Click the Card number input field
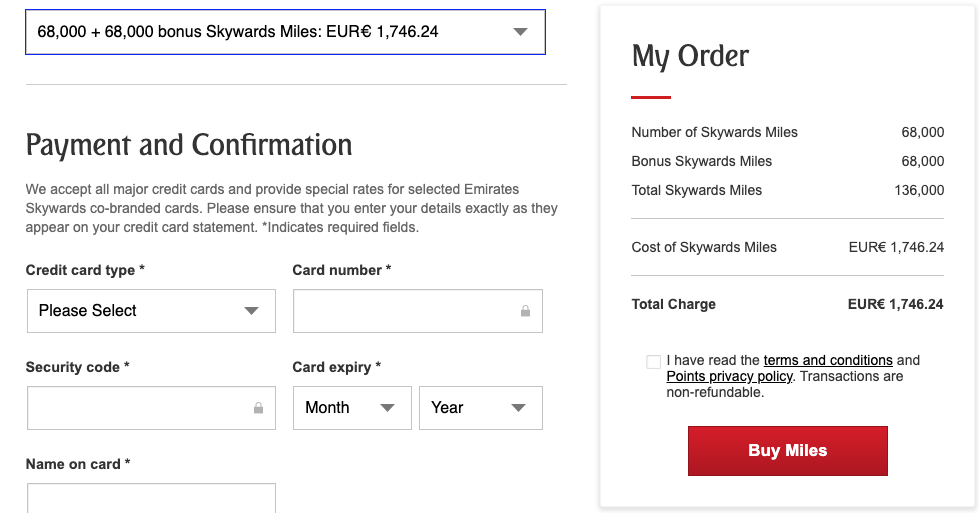Screen dimensions: 979x513 click(x=418, y=311)
